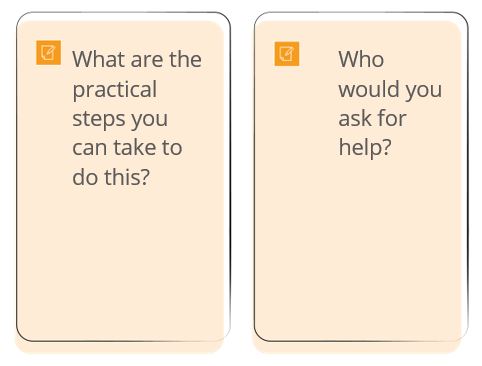482x366 pixels.
Task: Click the word 'you' after 'would'
Action: click(423, 91)
